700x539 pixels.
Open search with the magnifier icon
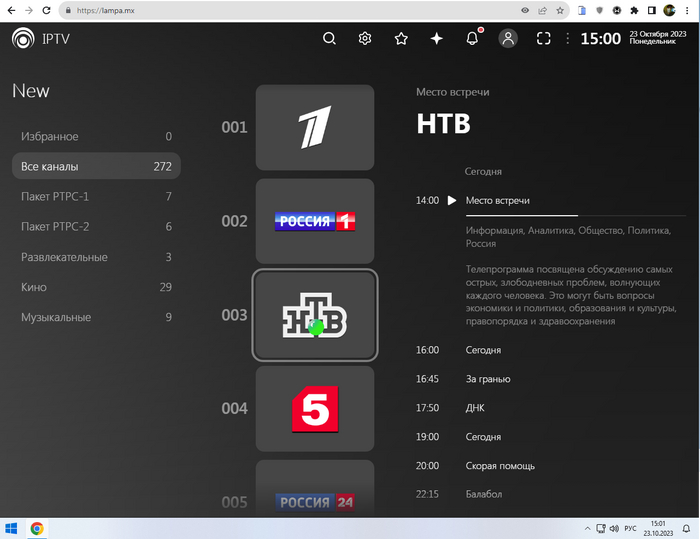(329, 39)
